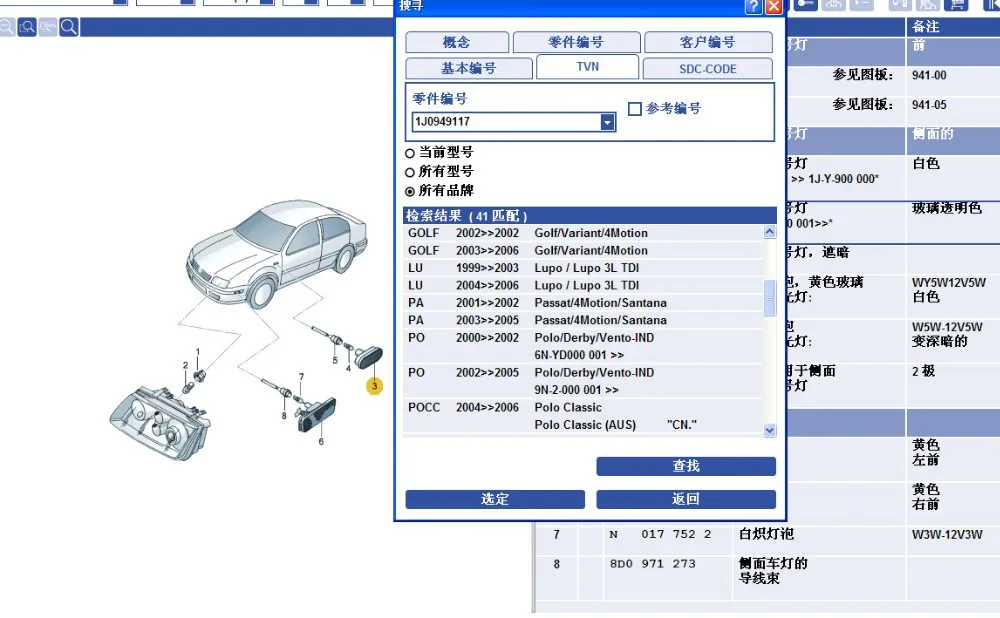The image size is (1000, 618).
Task: Click the first-page arrow icon at top right
Action: tap(992, 5)
